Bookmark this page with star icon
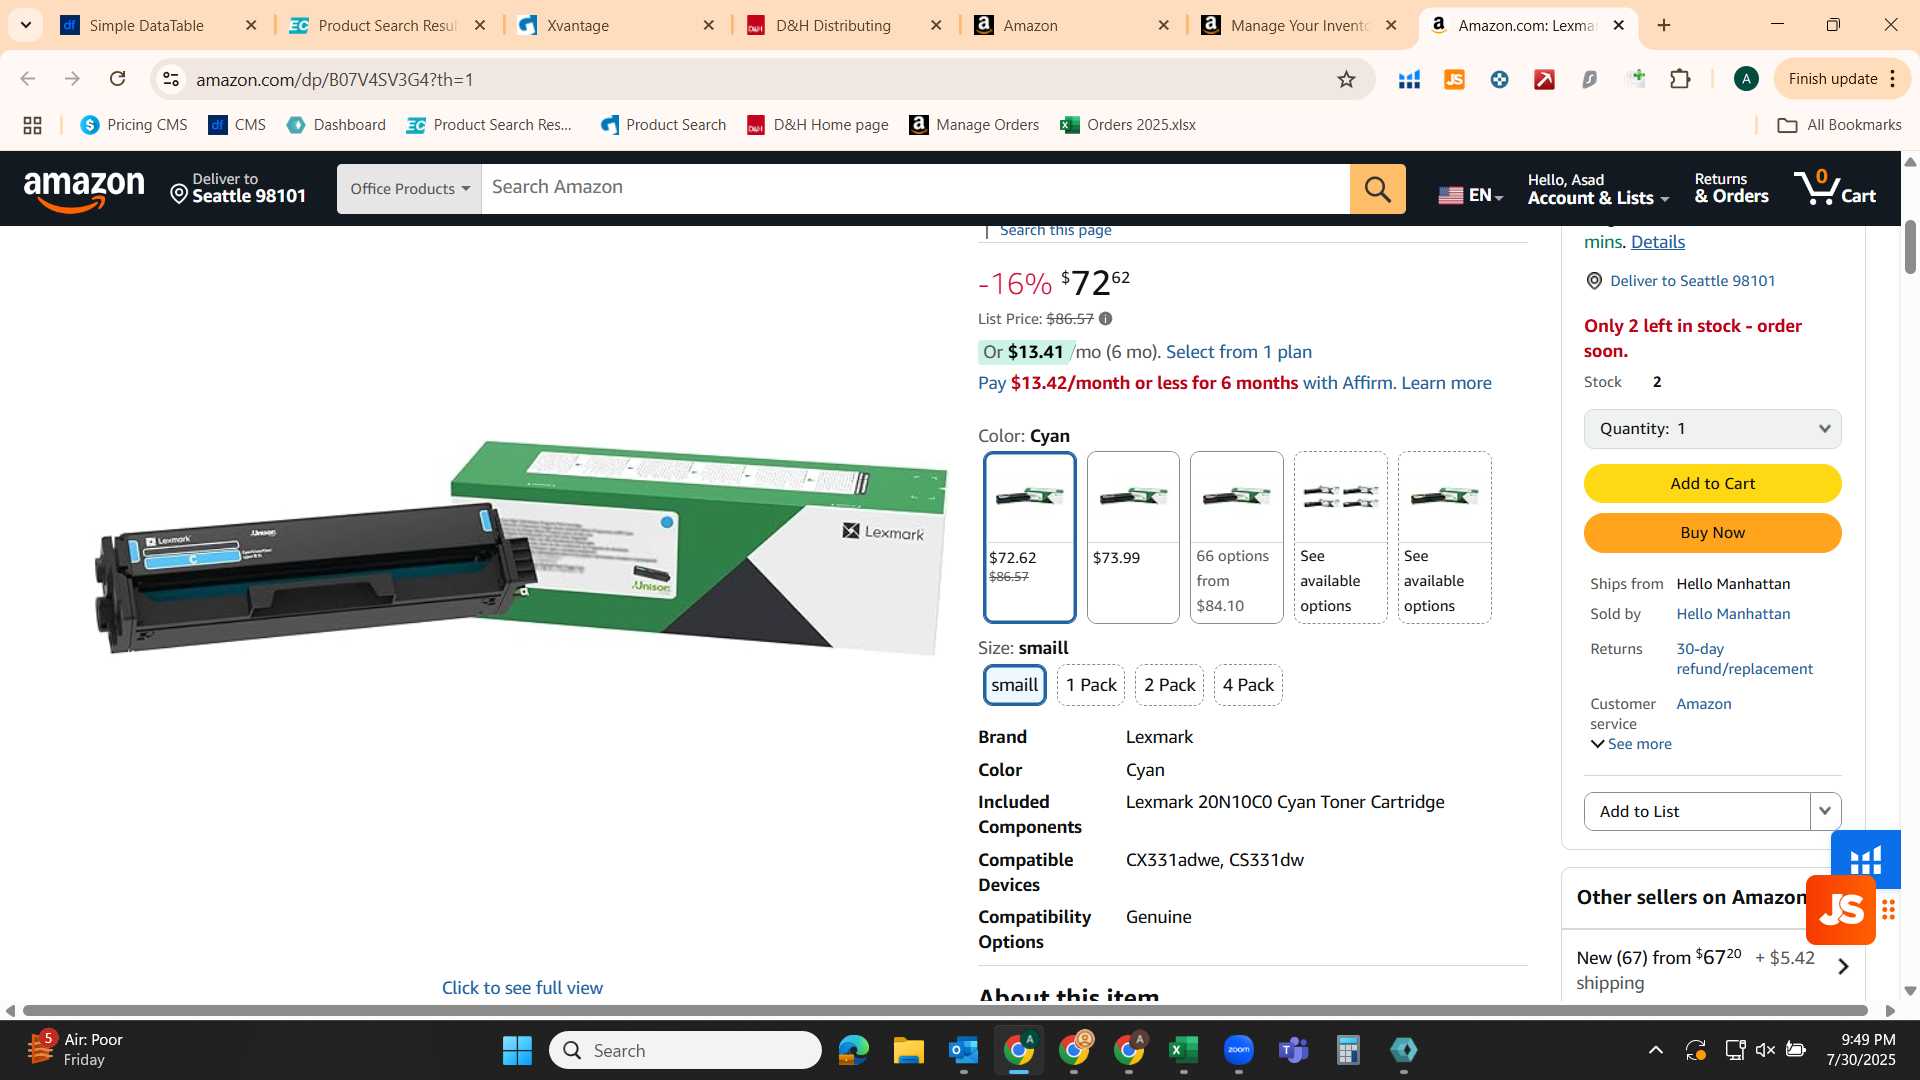Viewport: 1920px width, 1080px height. click(1346, 79)
